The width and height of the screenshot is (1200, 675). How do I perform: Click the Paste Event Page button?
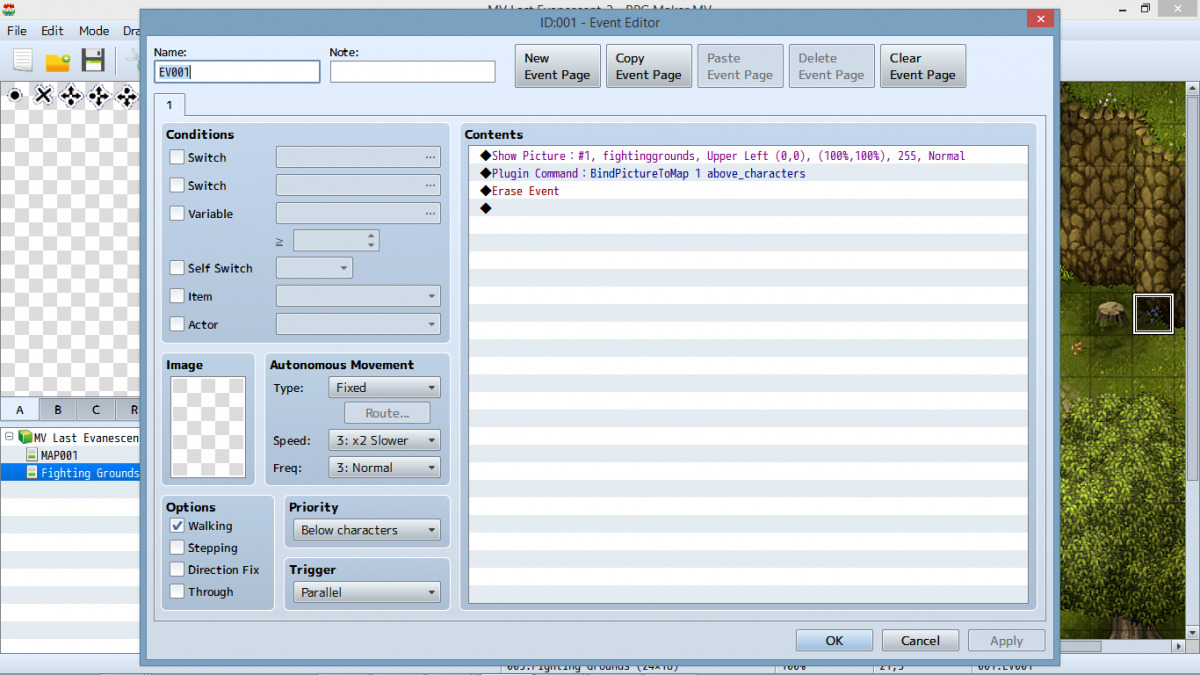click(740, 66)
